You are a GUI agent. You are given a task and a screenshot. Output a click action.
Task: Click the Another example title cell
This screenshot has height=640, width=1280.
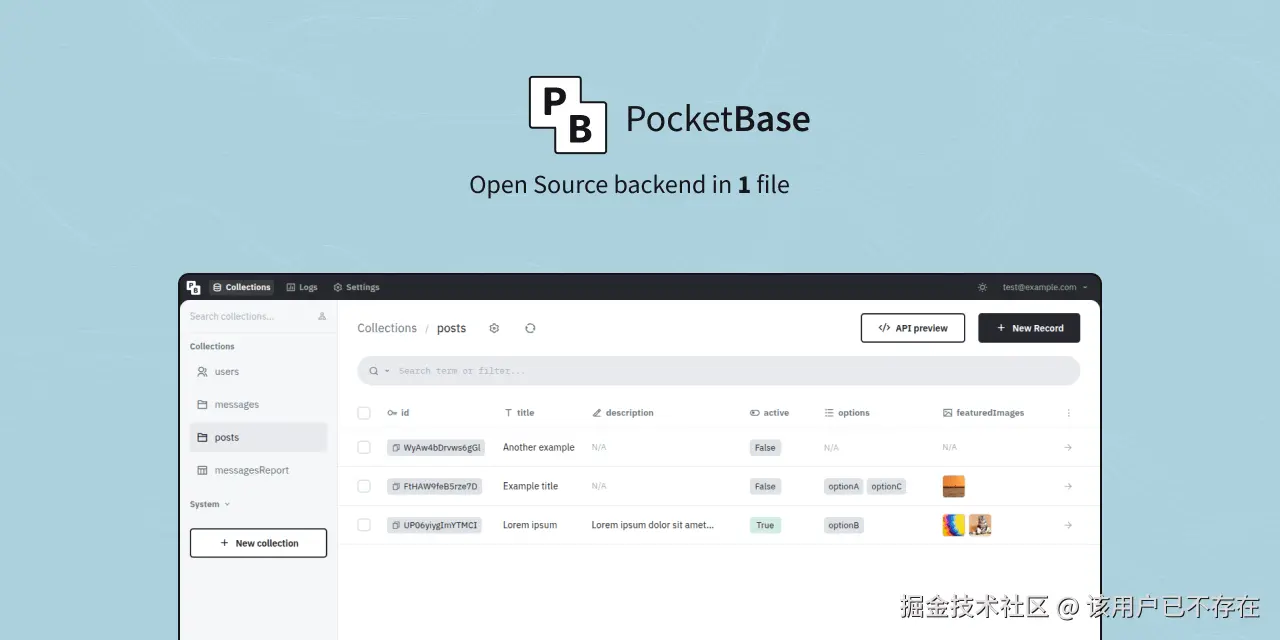[x=539, y=447]
